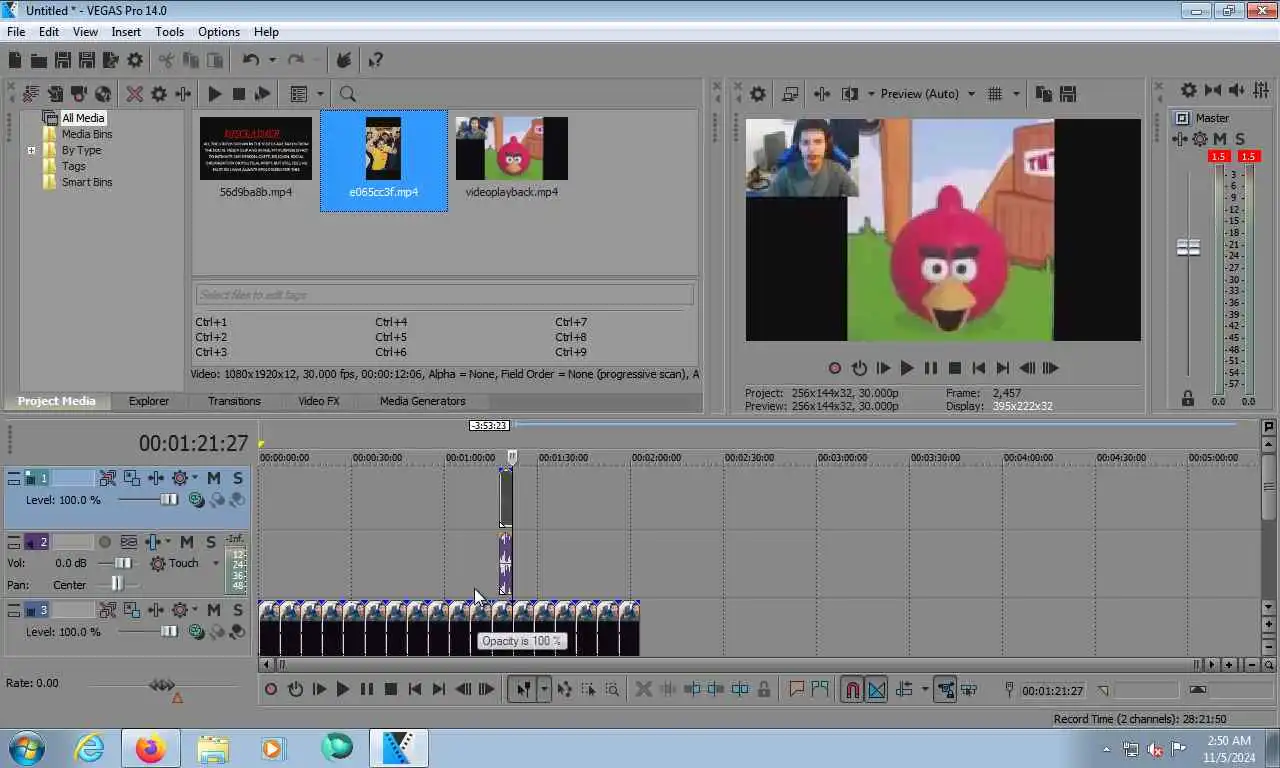Toggle Enable Snapping magnet button
This screenshot has height=768, width=1280.
851,689
